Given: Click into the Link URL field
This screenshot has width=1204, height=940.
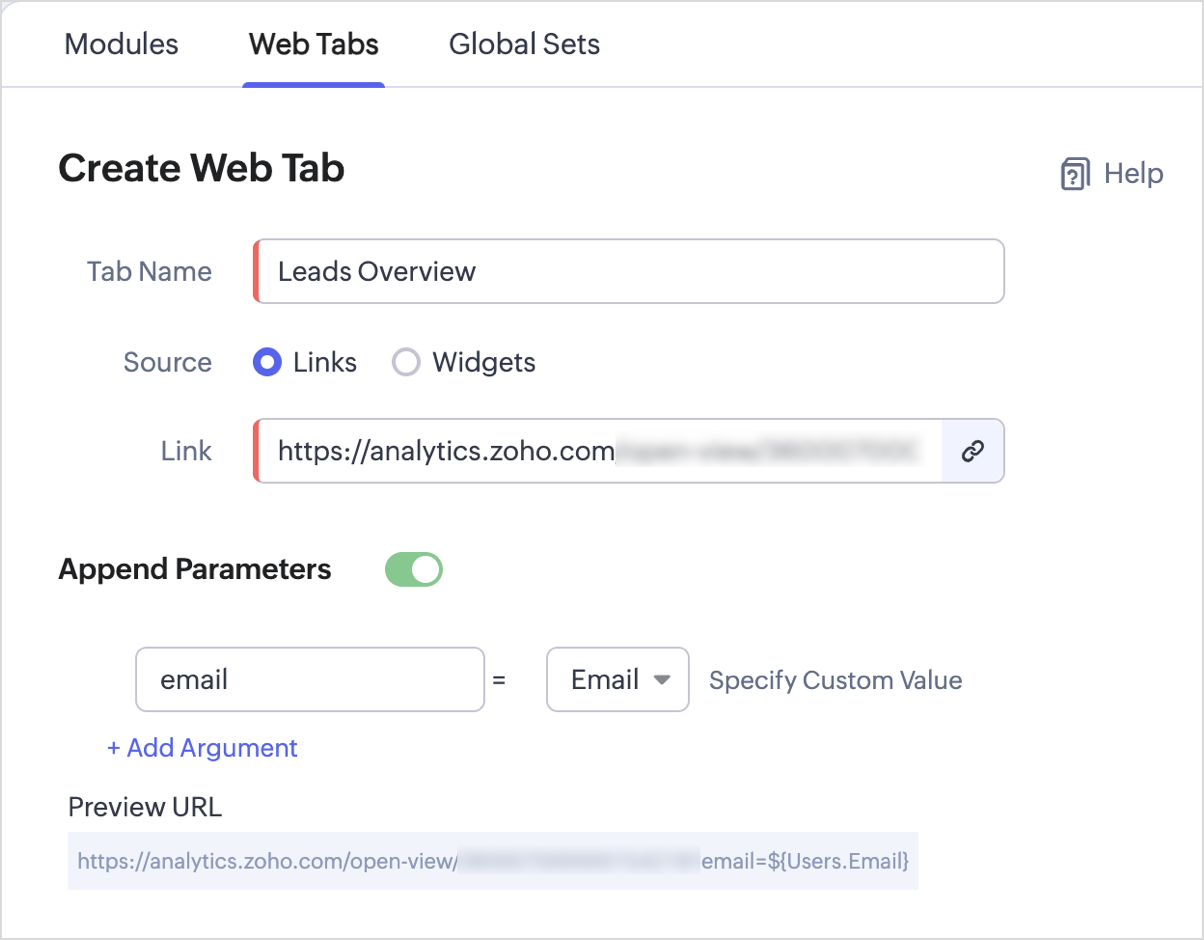Looking at the screenshot, I should (600, 451).
